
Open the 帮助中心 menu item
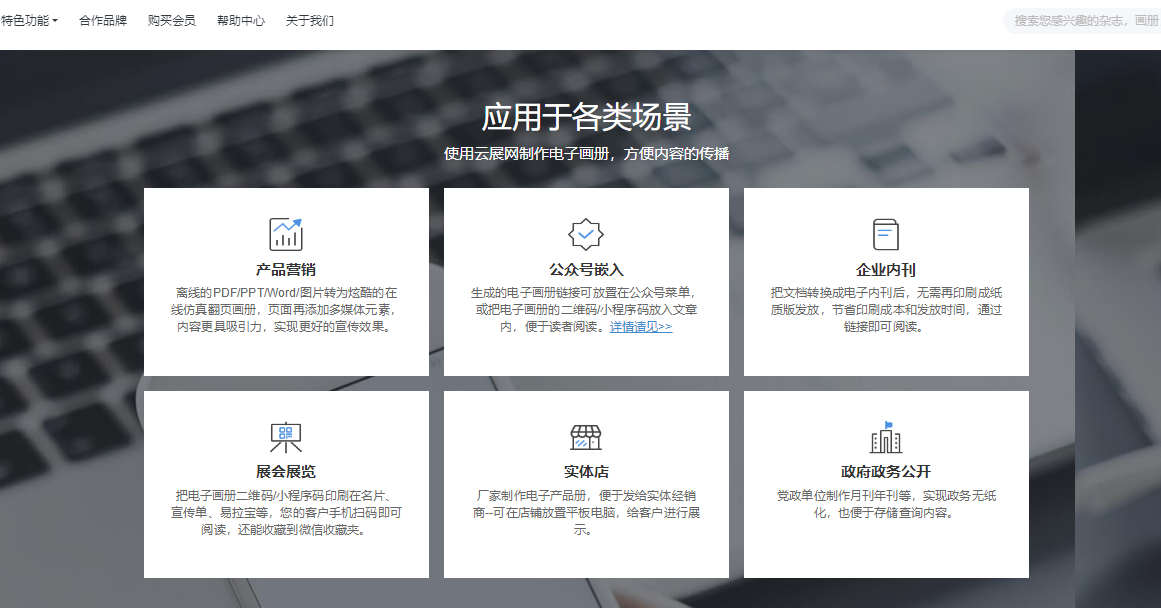point(241,21)
